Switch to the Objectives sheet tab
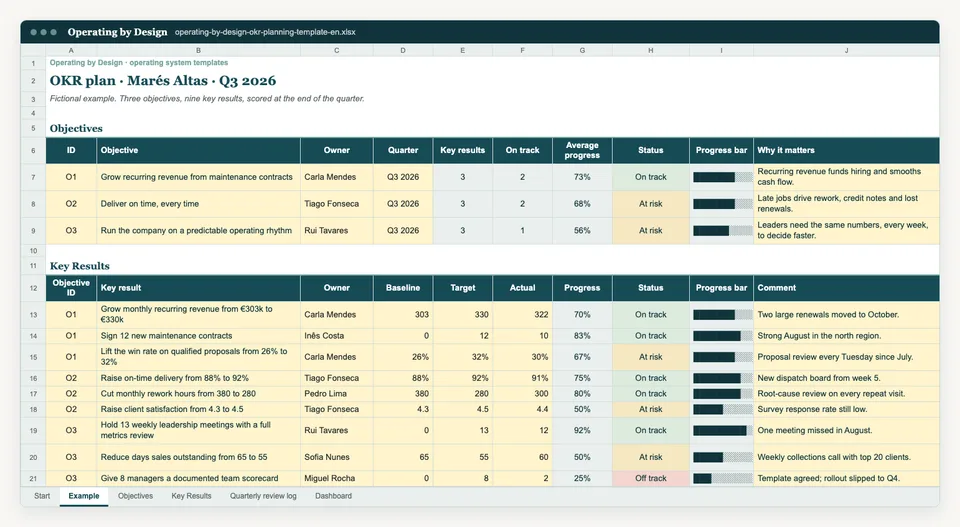This screenshot has height=527, width=960. coord(135,496)
